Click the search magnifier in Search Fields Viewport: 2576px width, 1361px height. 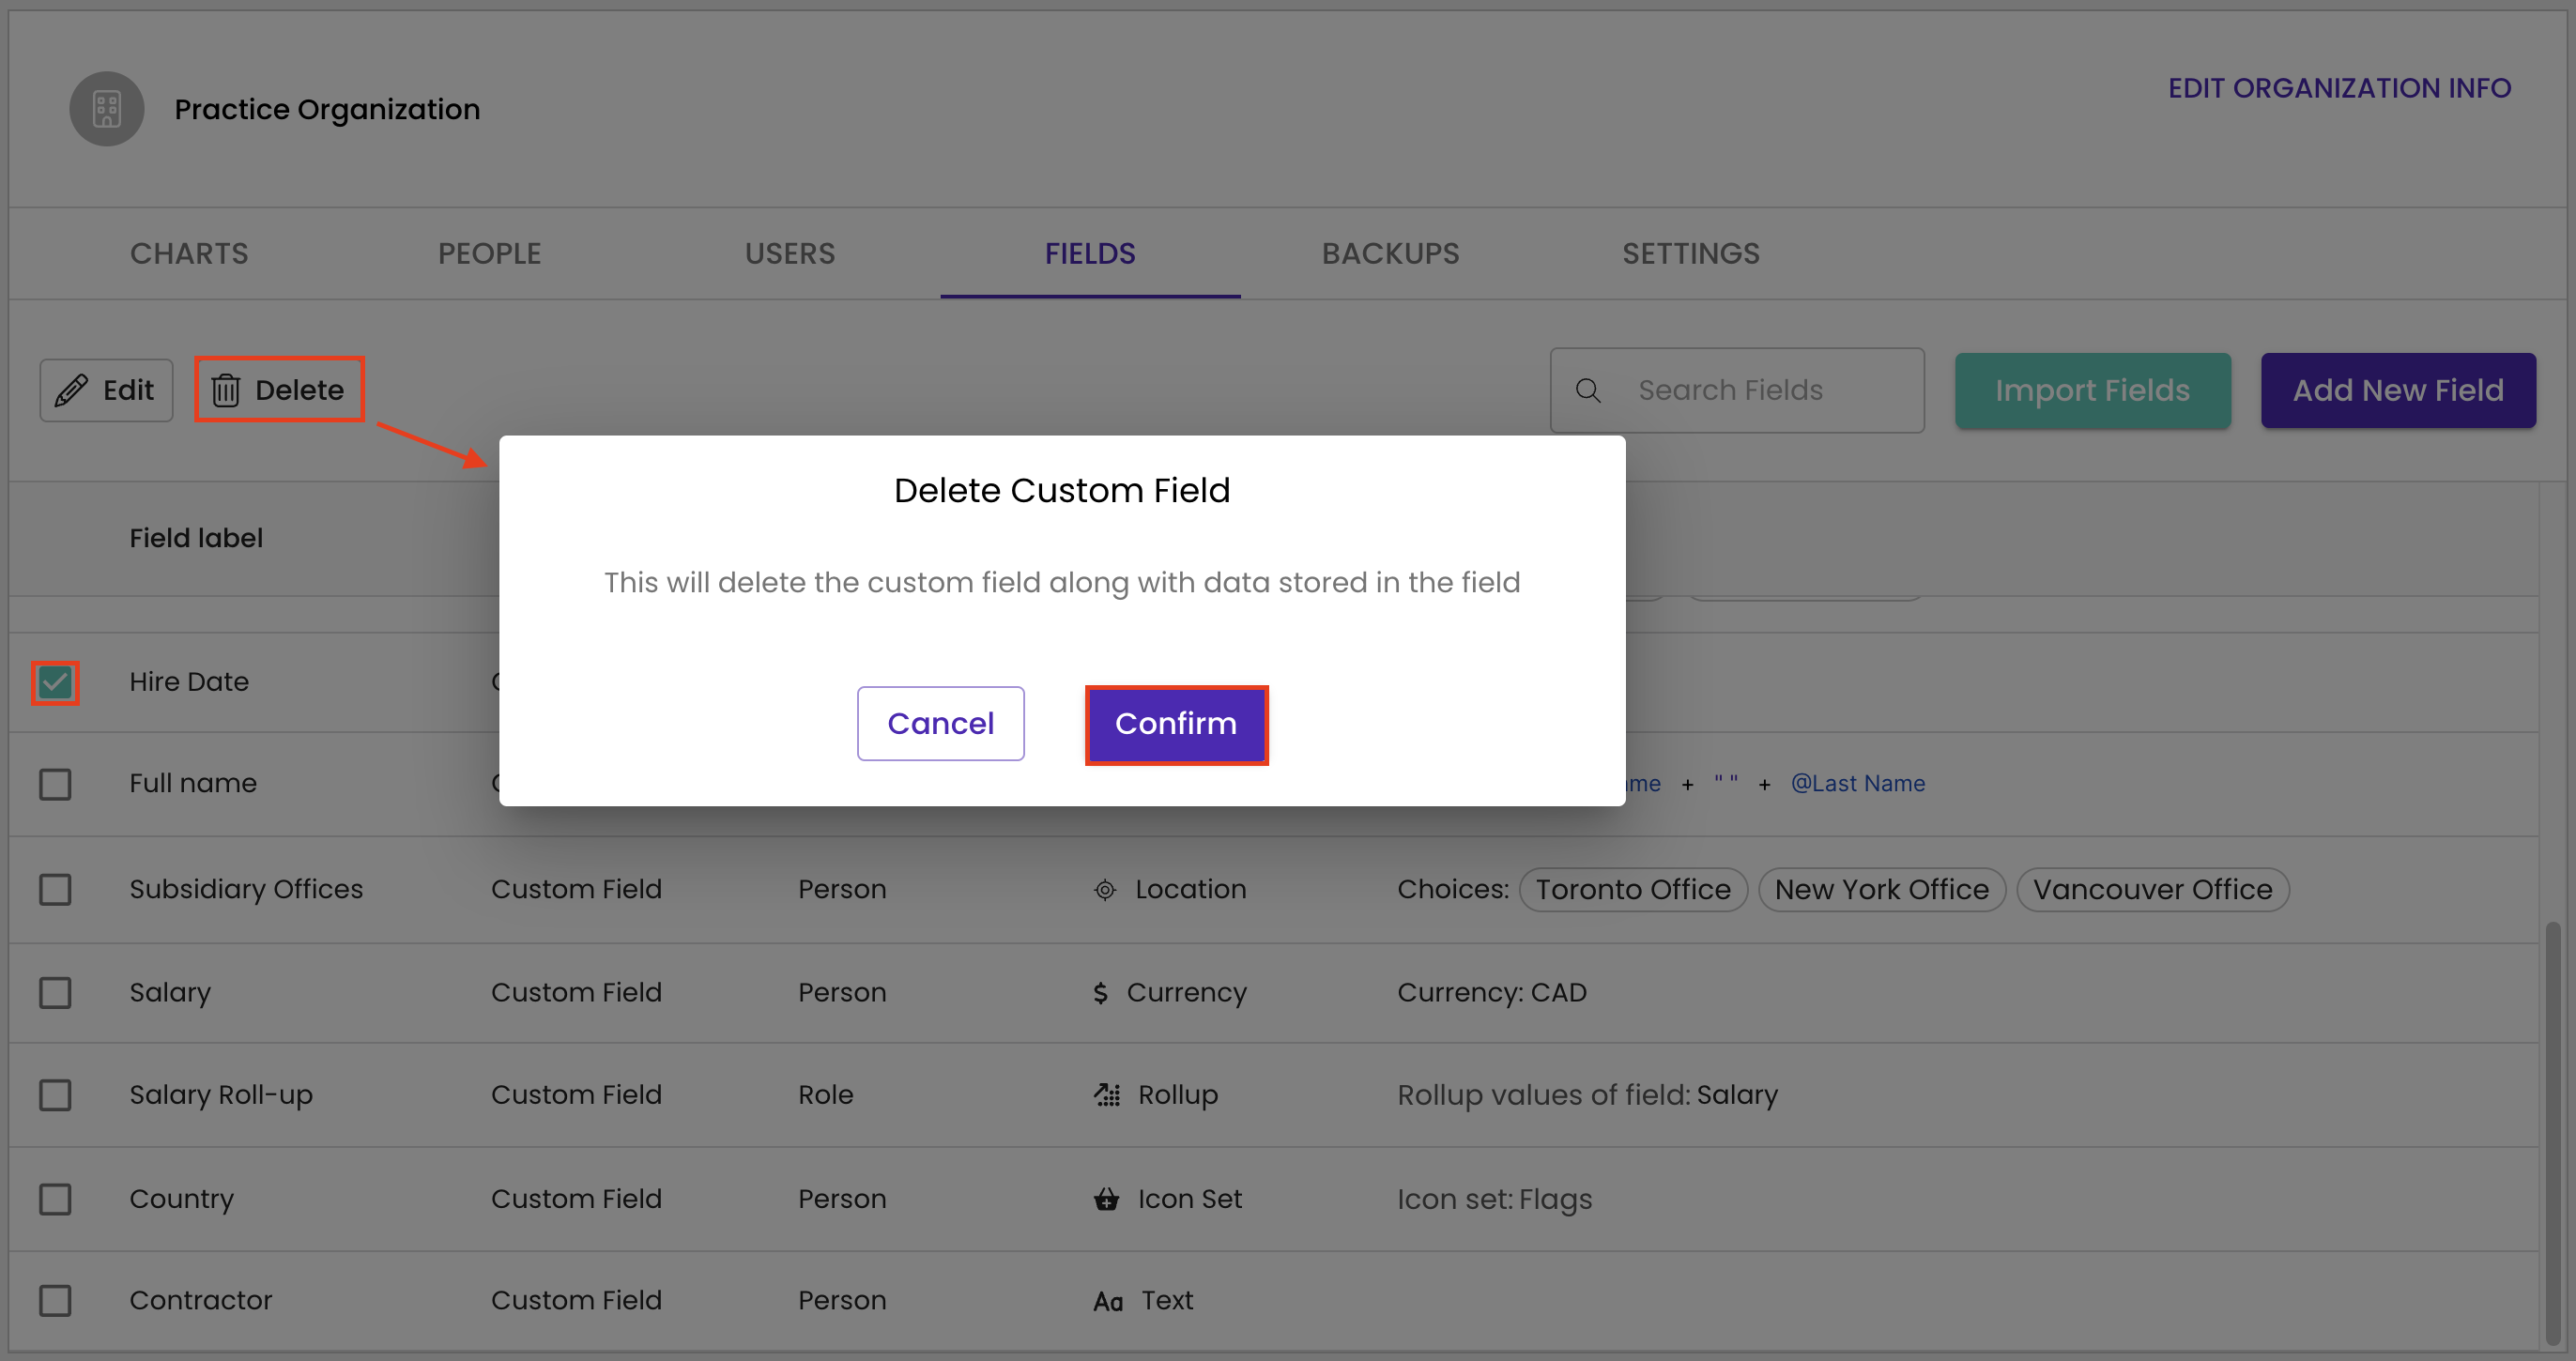(1588, 390)
